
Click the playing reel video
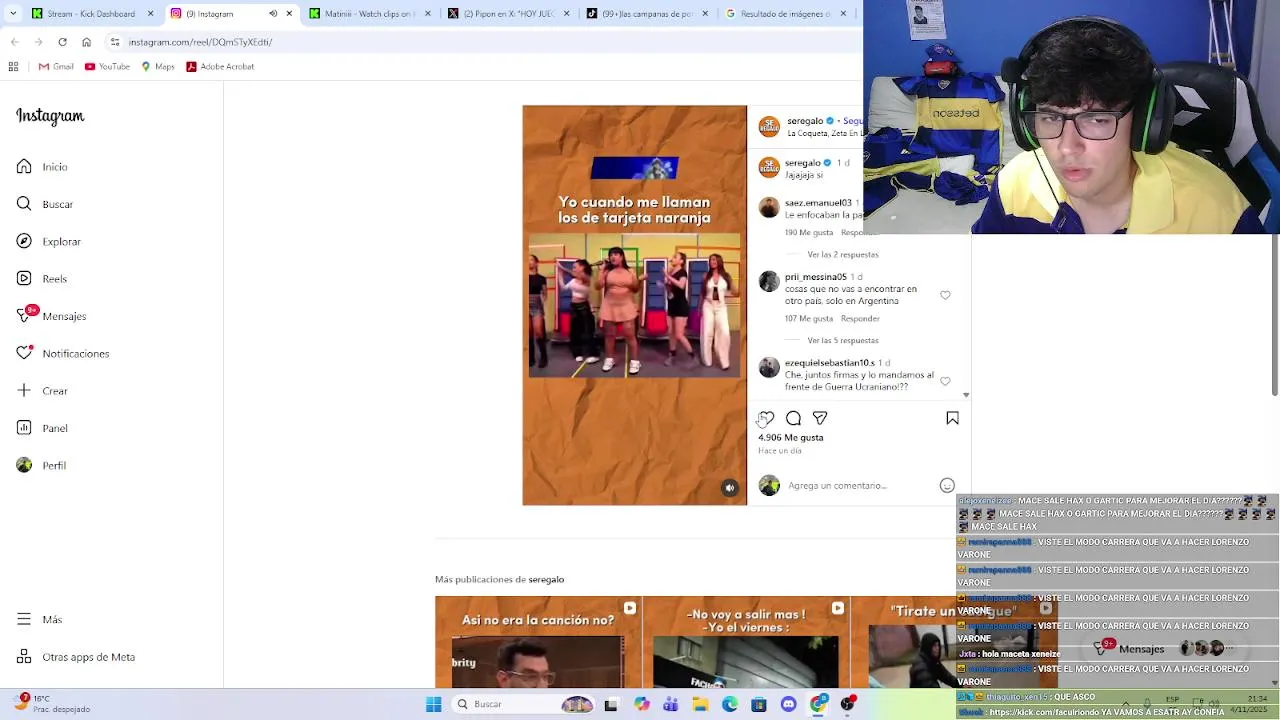(x=634, y=305)
